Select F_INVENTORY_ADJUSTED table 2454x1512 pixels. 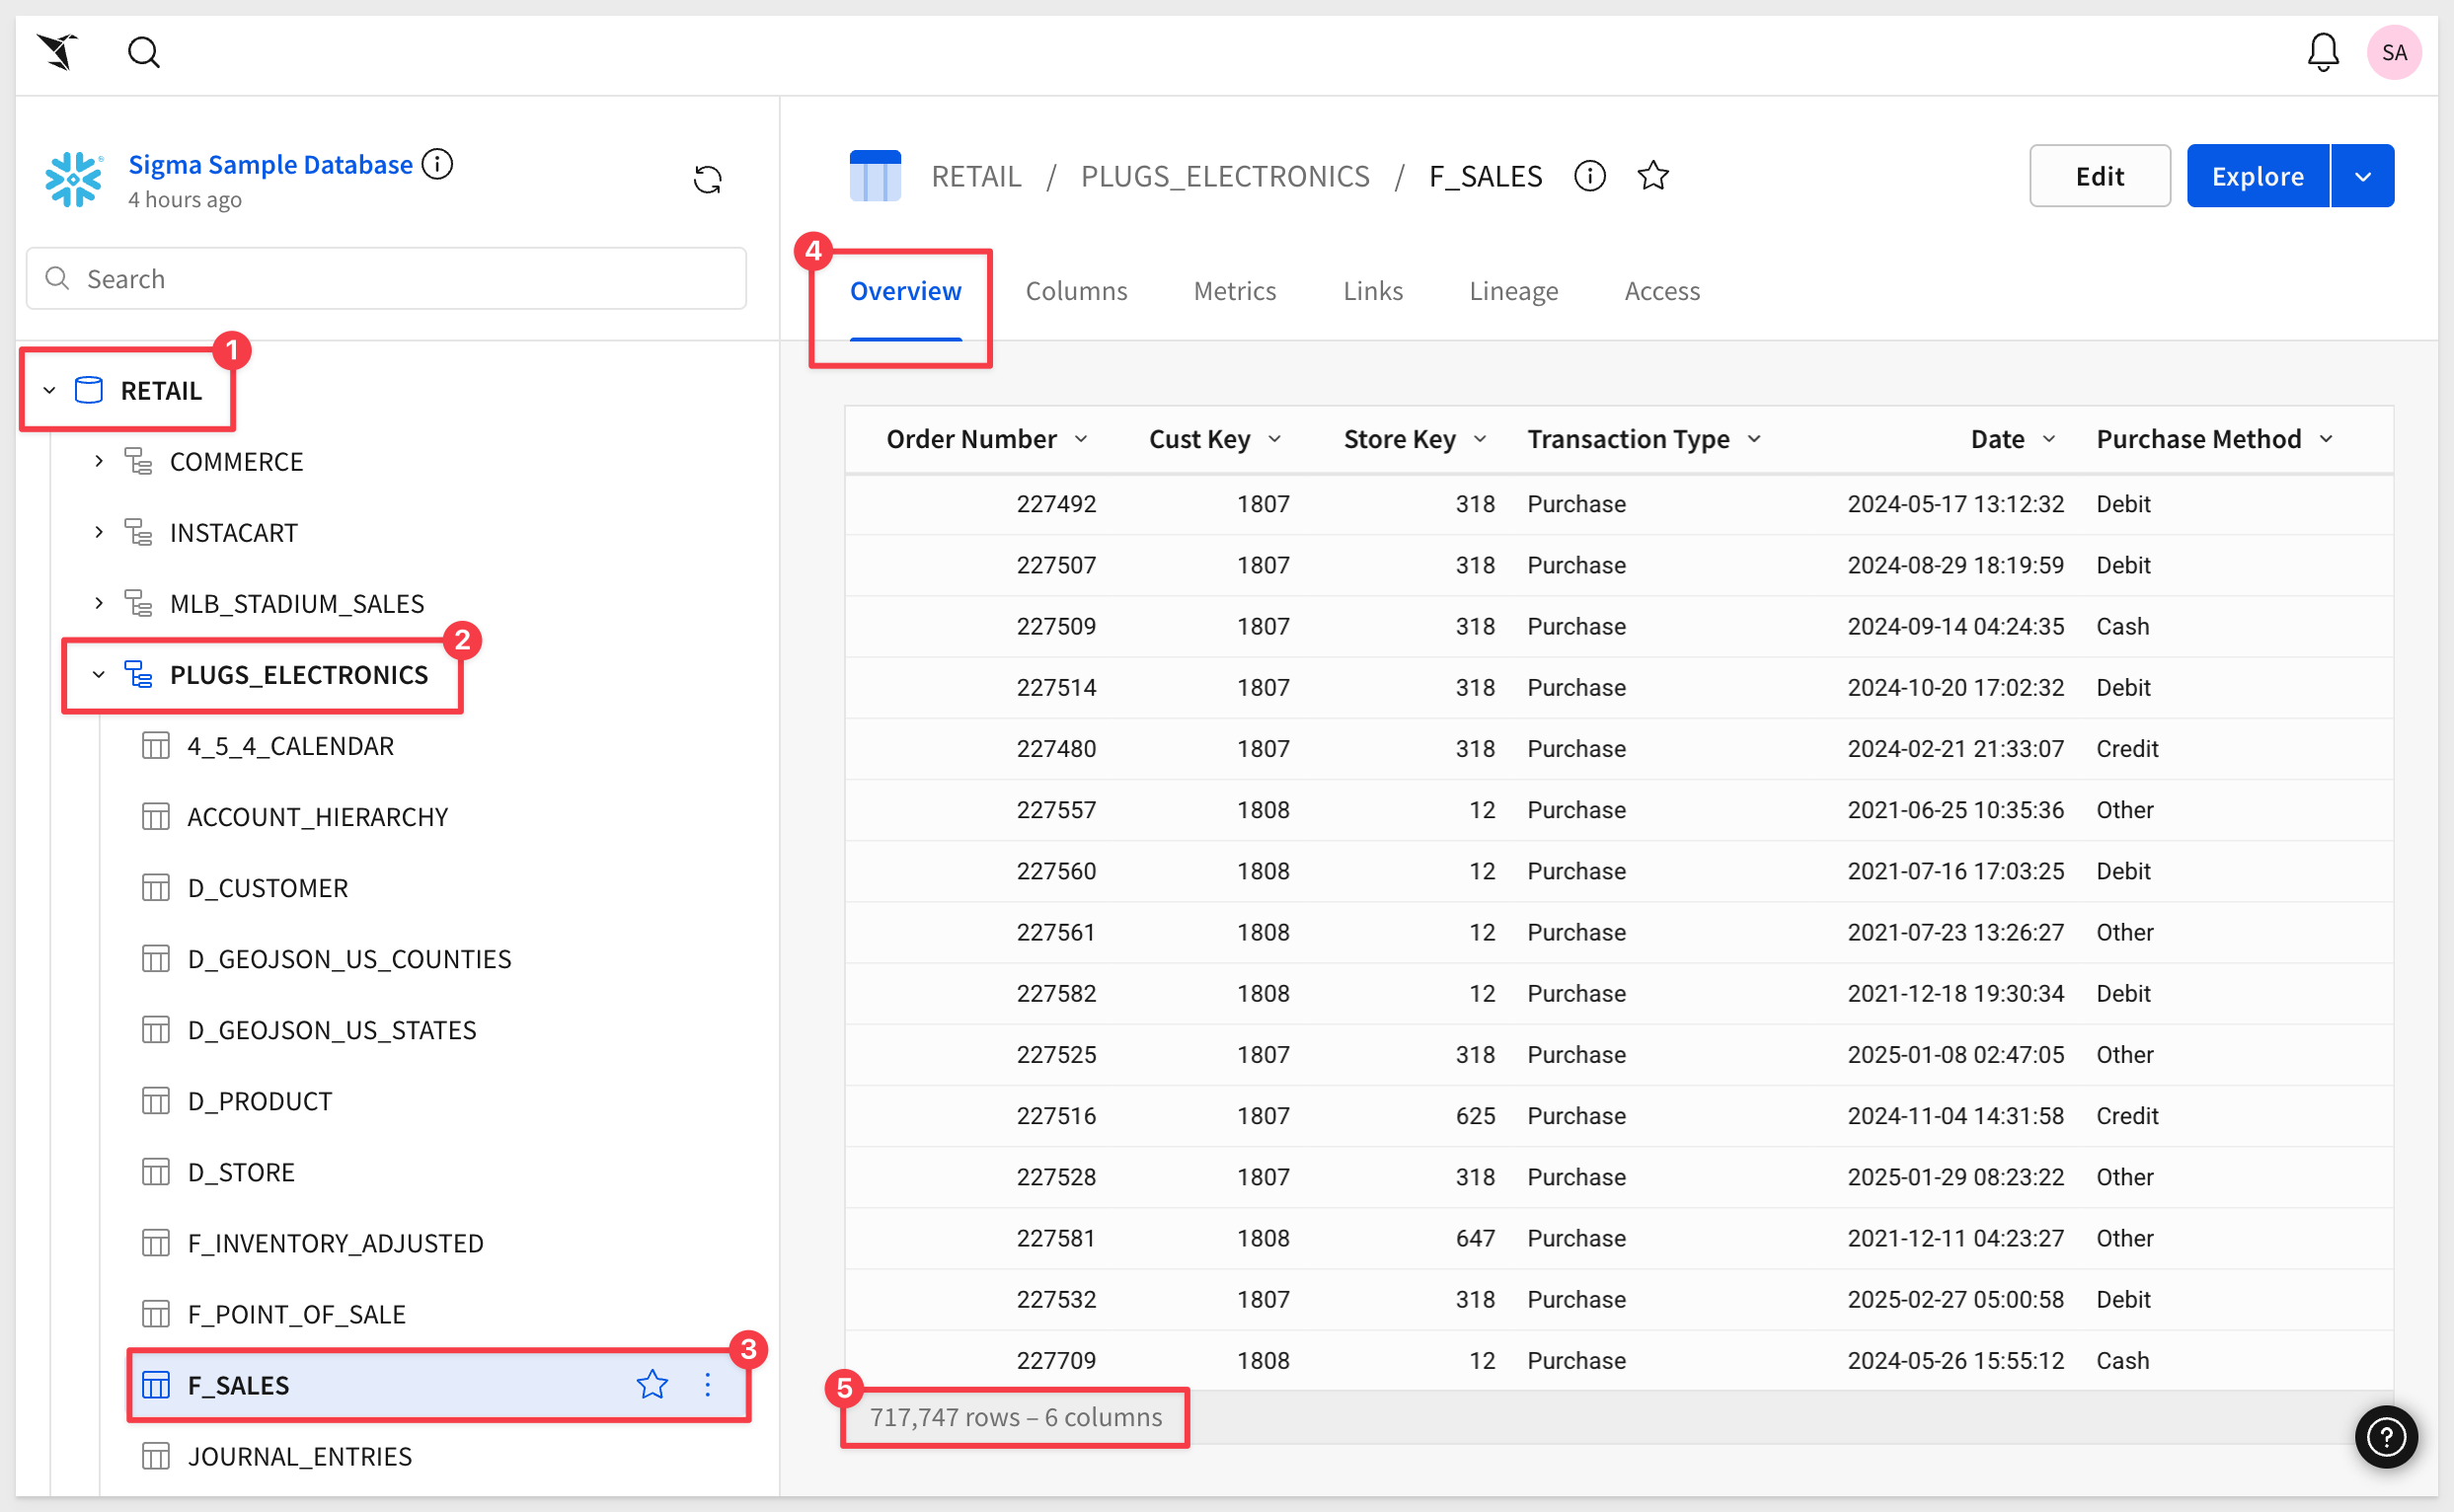coord(335,1242)
